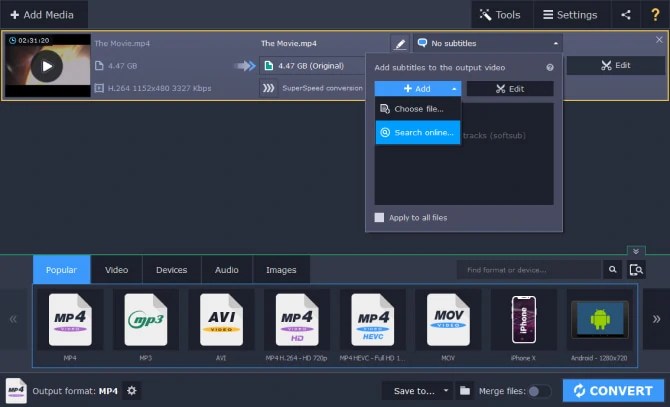Viewport: 670px width, 407px height.
Task: Play The Movie.mp4 thumbnail preview
Action: (x=47, y=66)
